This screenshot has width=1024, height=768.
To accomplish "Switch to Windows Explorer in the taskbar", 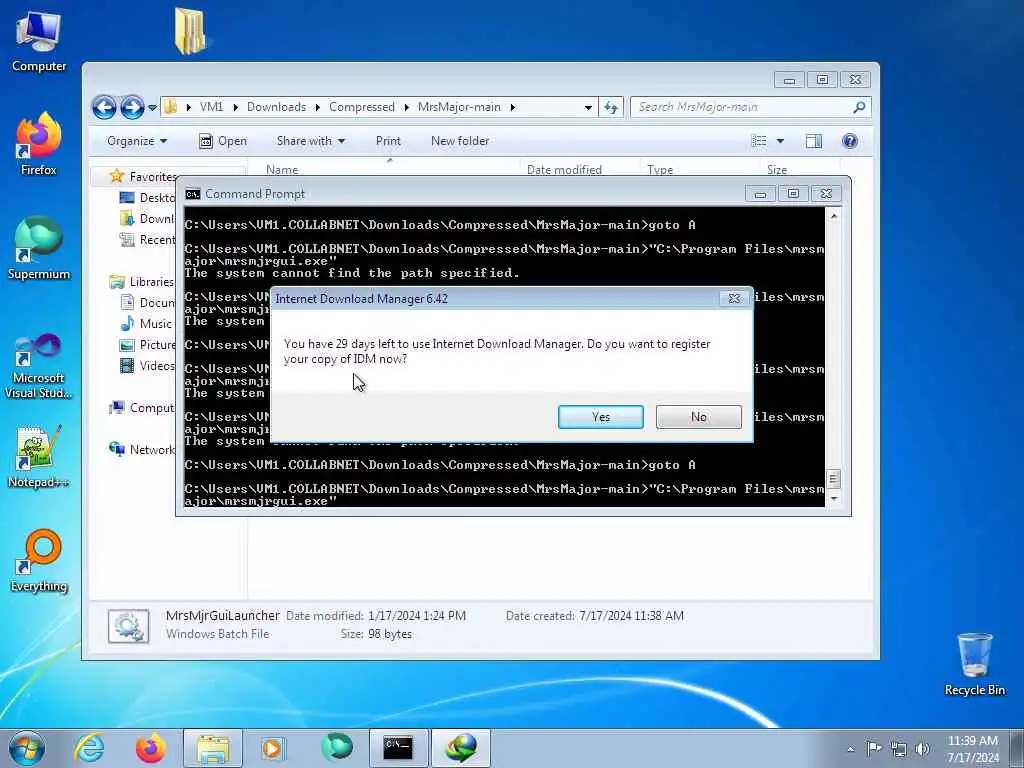I will pyautogui.click(x=213, y=748).
